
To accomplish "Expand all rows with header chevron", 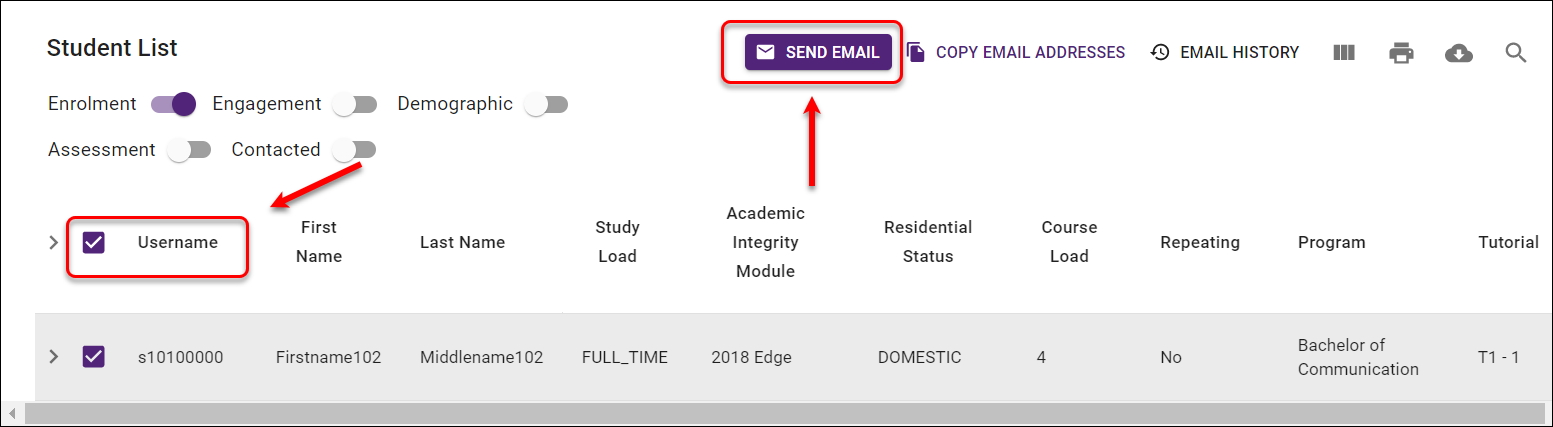I will pyautogui.click(x=54, y=242).
